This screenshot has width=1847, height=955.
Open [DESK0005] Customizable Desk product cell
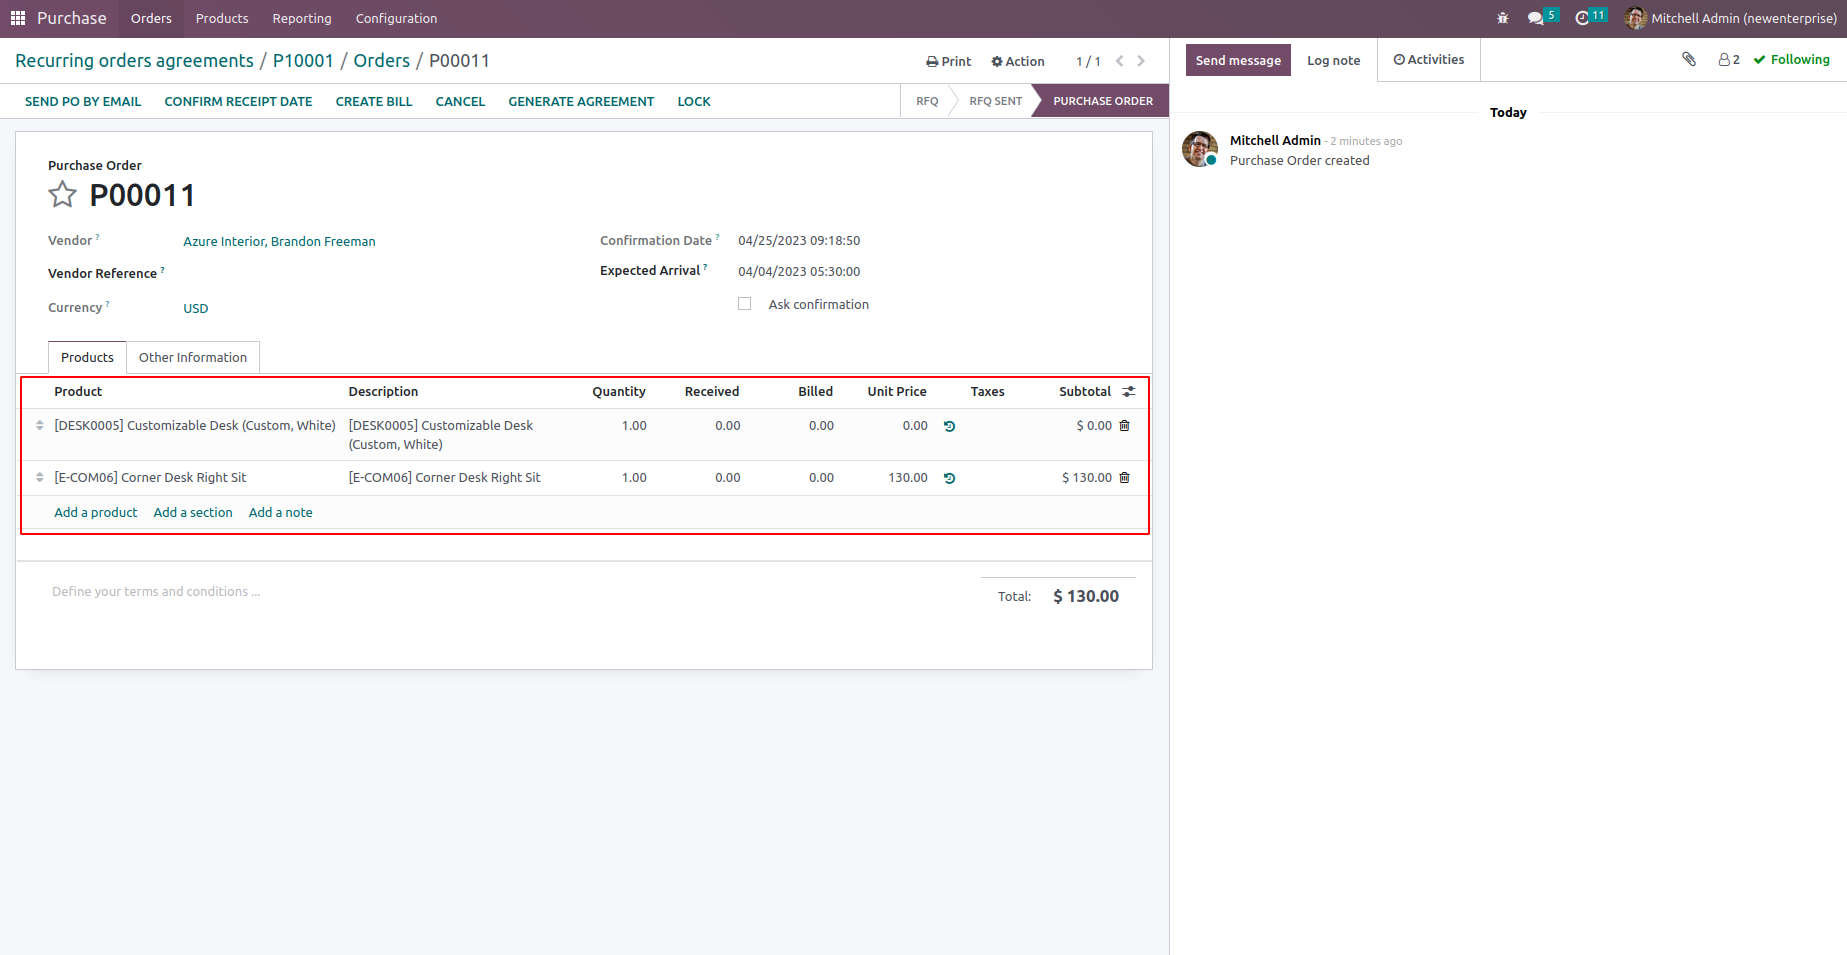click(195, 426)
